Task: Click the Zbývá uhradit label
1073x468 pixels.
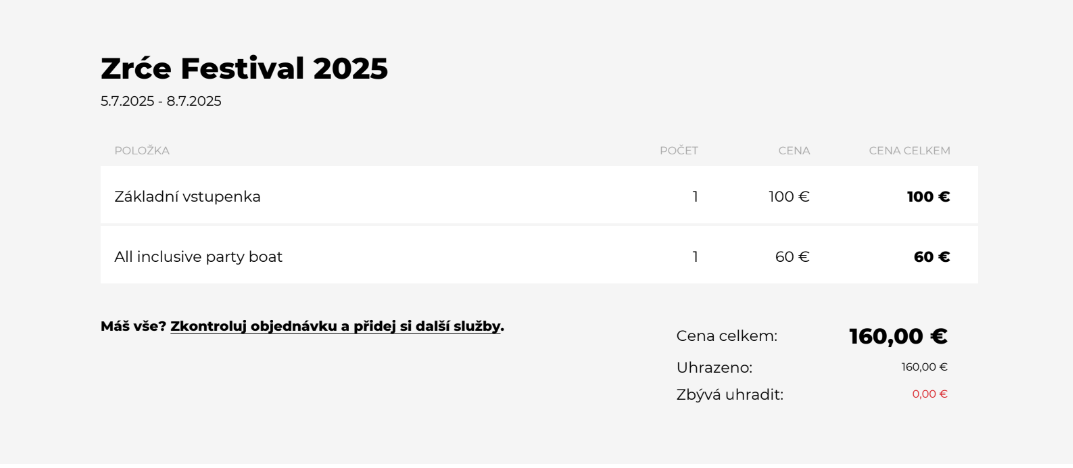Action: click(x=729, y=395)
